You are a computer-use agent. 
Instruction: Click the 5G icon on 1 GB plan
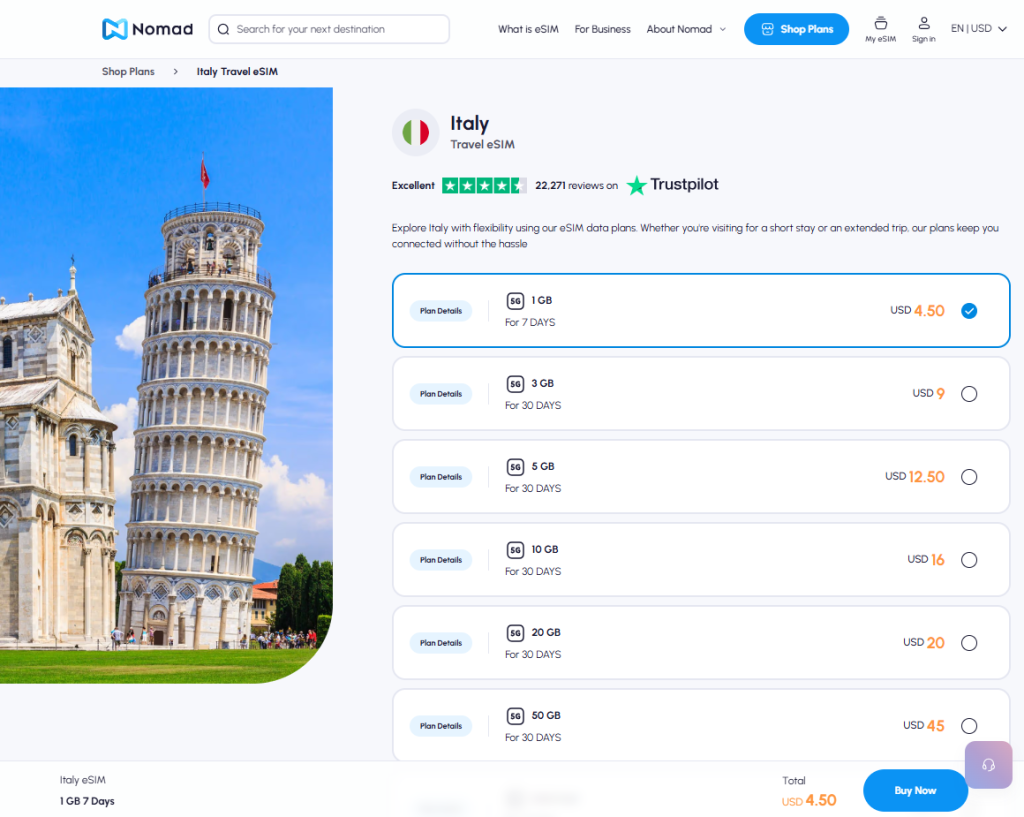pyautogui.click(x=515, y=300)
